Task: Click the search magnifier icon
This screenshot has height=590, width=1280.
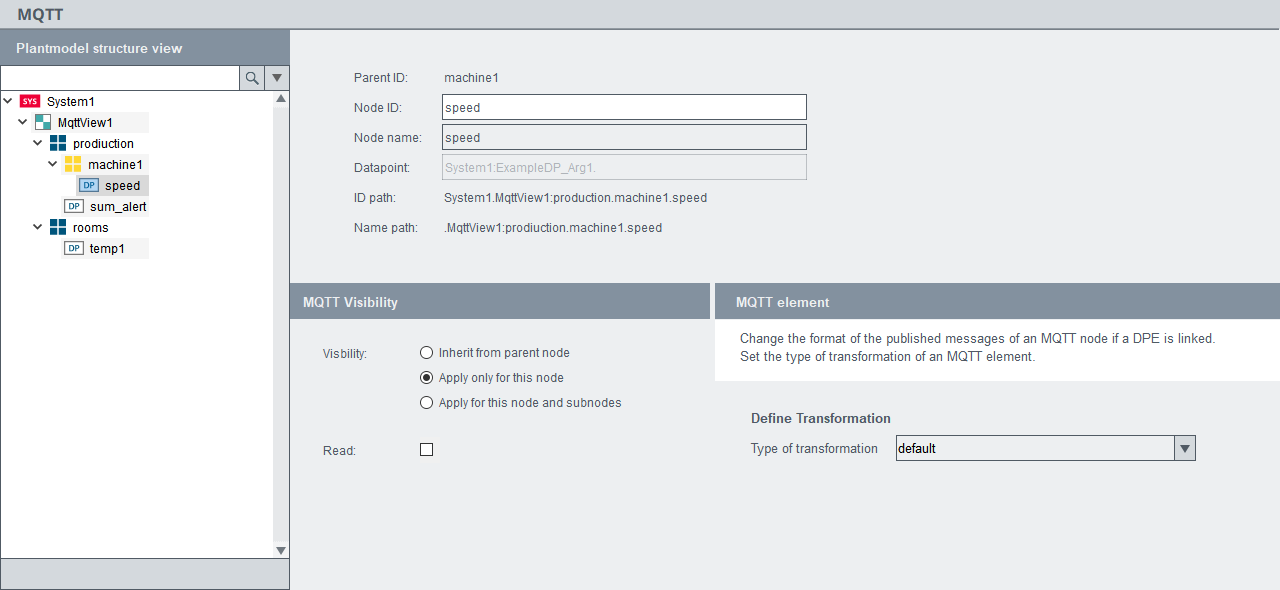Action: click(x=252, y=78)
